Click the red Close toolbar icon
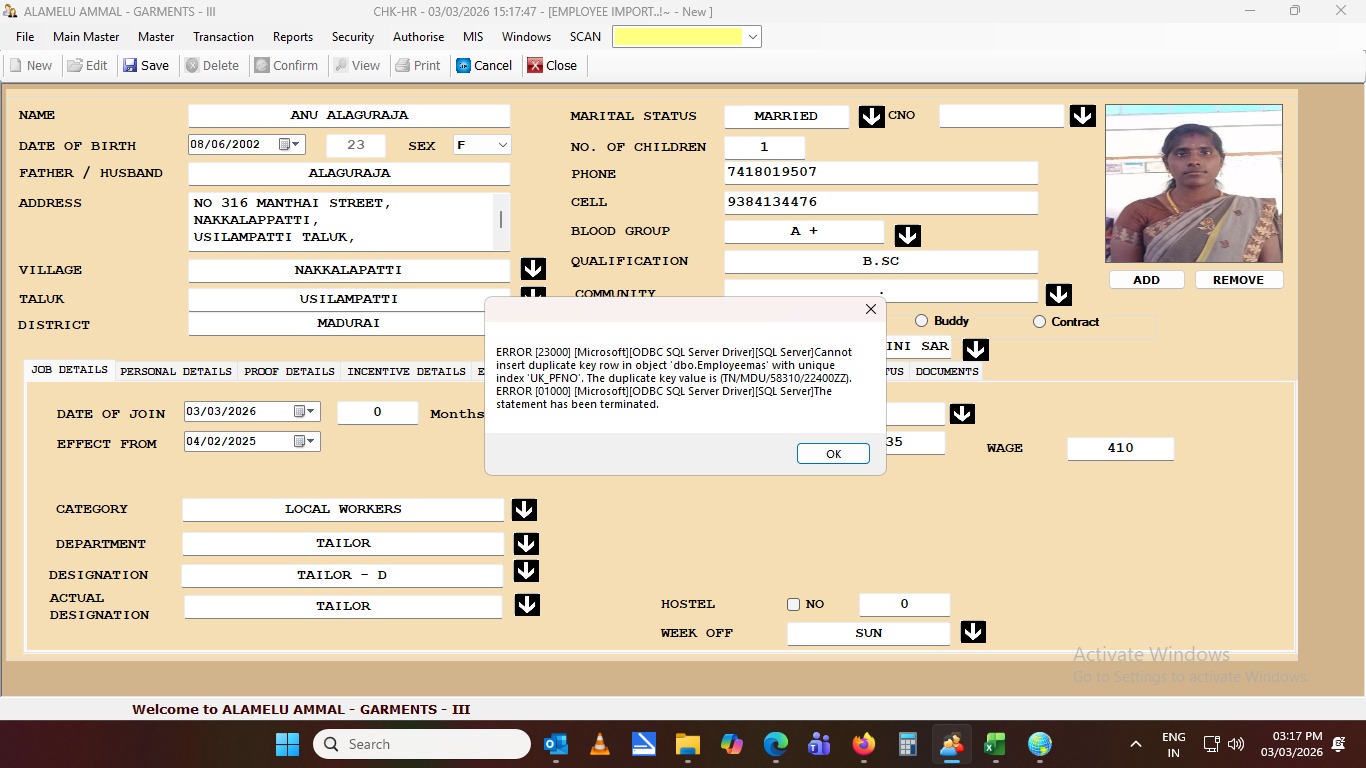 tap(535, 65)
